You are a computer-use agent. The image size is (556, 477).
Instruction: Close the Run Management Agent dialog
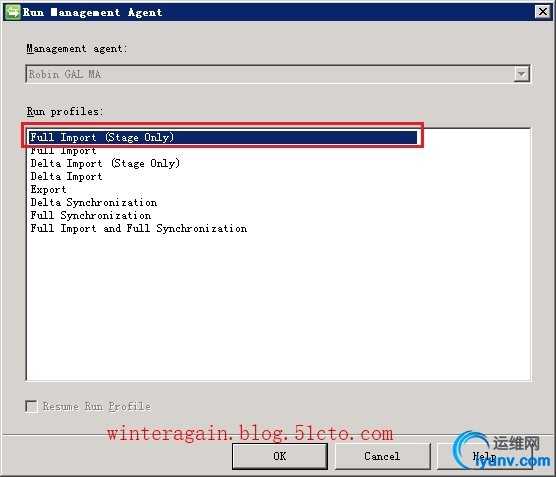543,12
